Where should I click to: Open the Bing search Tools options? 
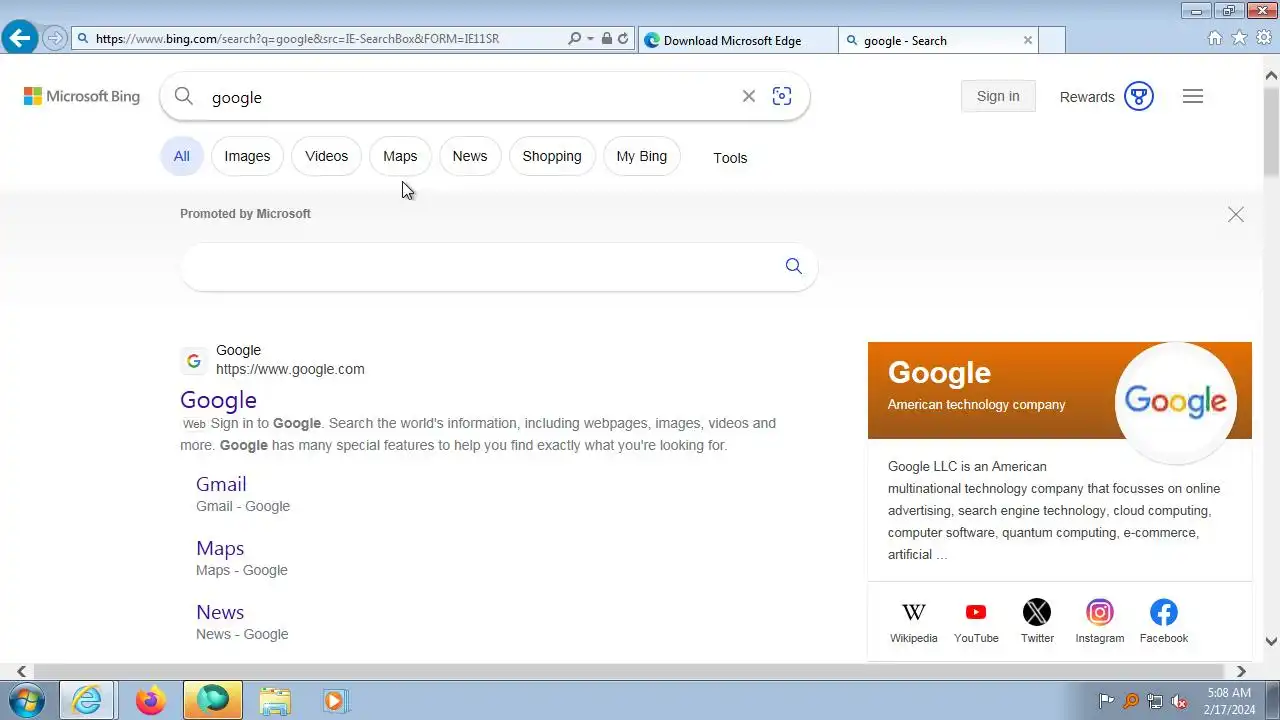coord(730,158)
